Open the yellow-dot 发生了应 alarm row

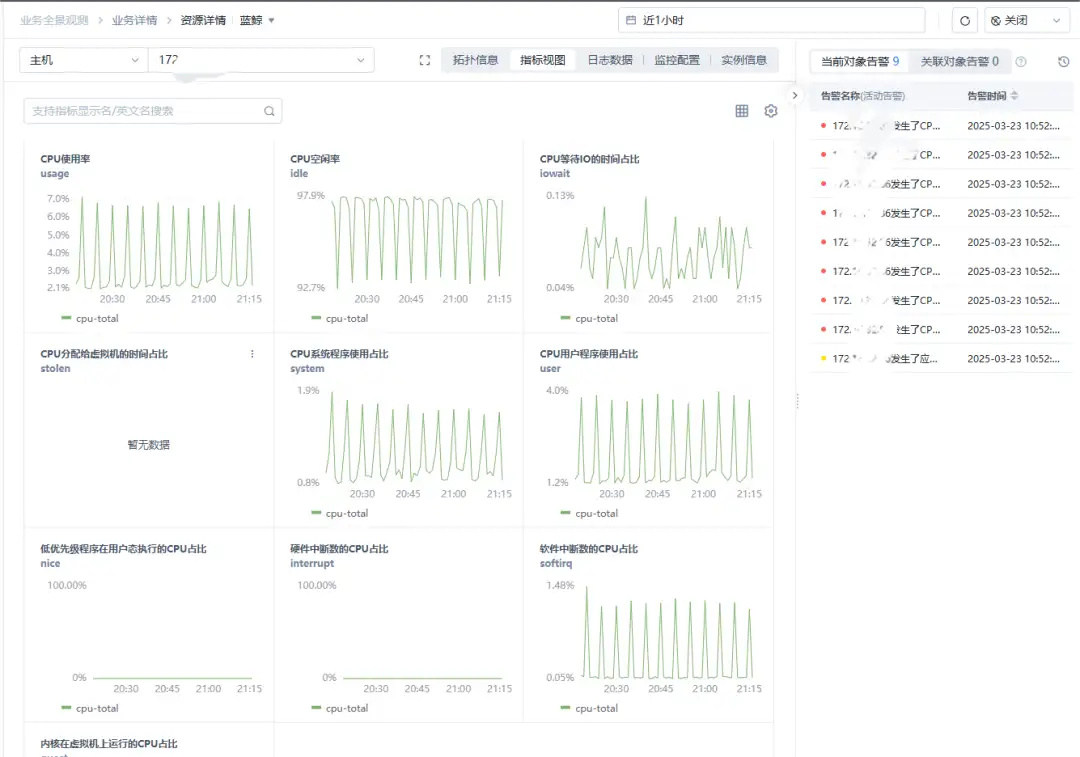941,359
